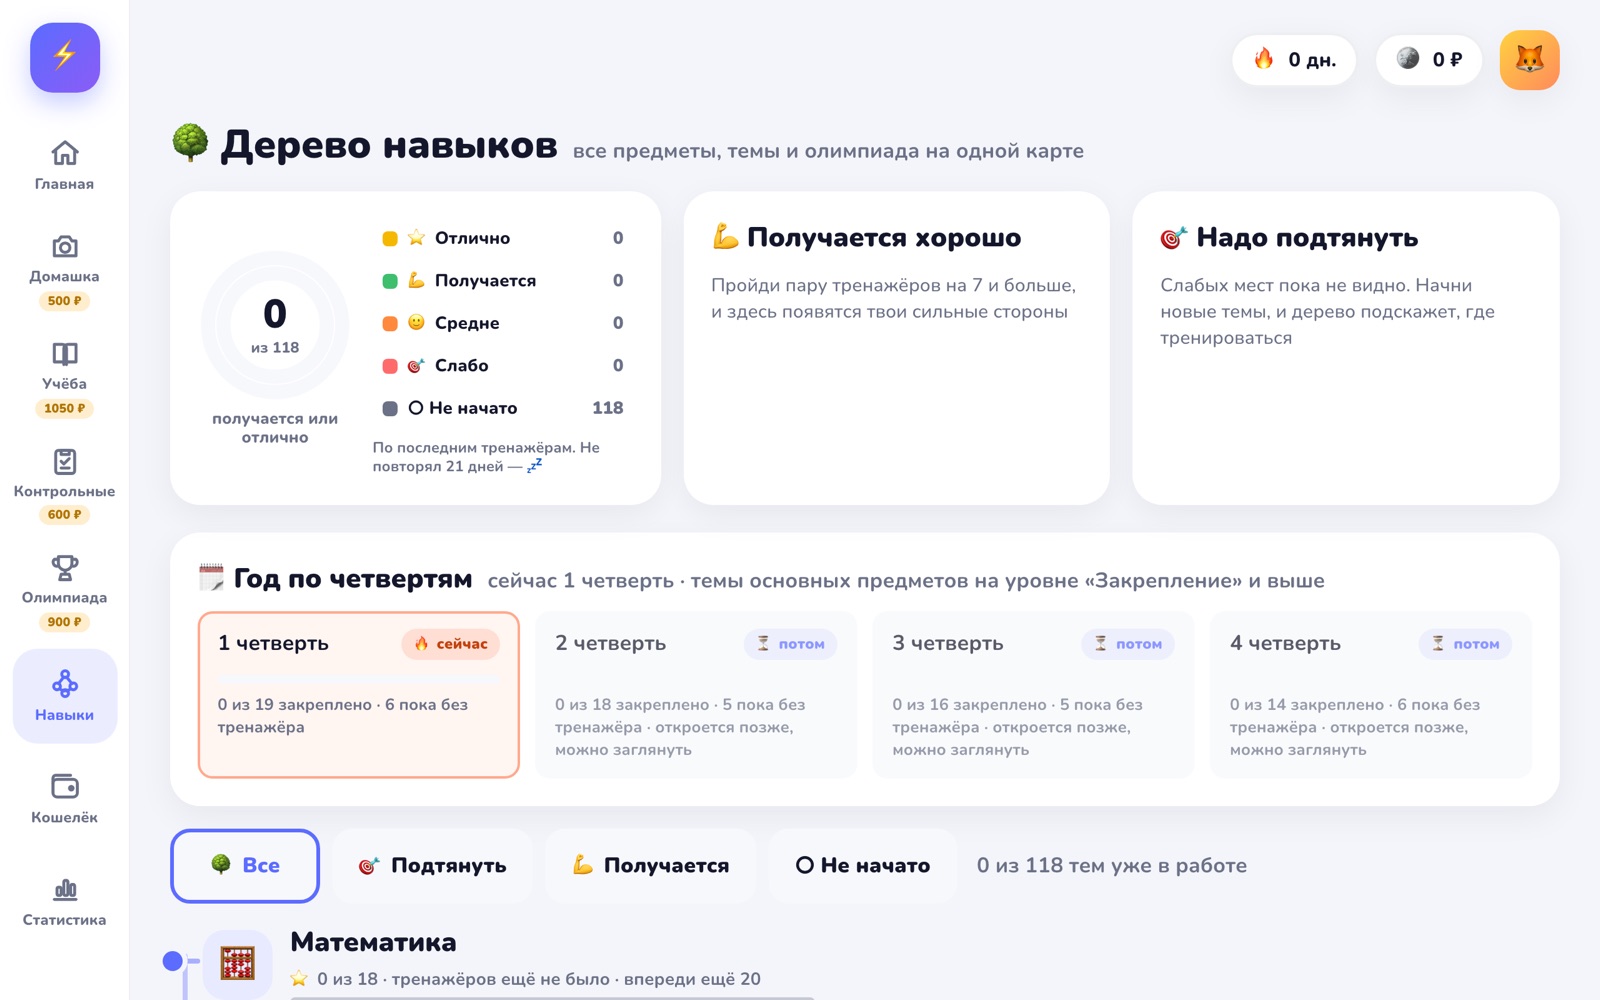
Task: Select the Все filter tab
Action: (245, 866)
